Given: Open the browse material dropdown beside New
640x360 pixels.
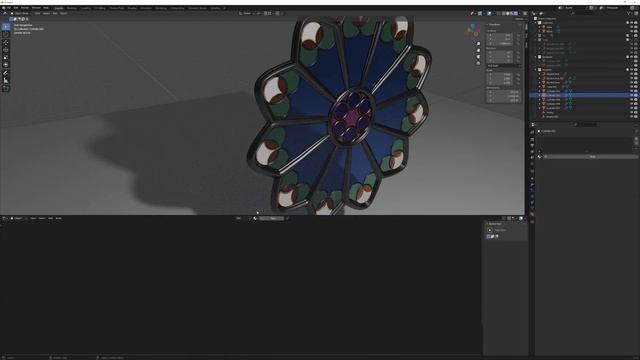Looking at the screenshot, I should tap(540, 157).
